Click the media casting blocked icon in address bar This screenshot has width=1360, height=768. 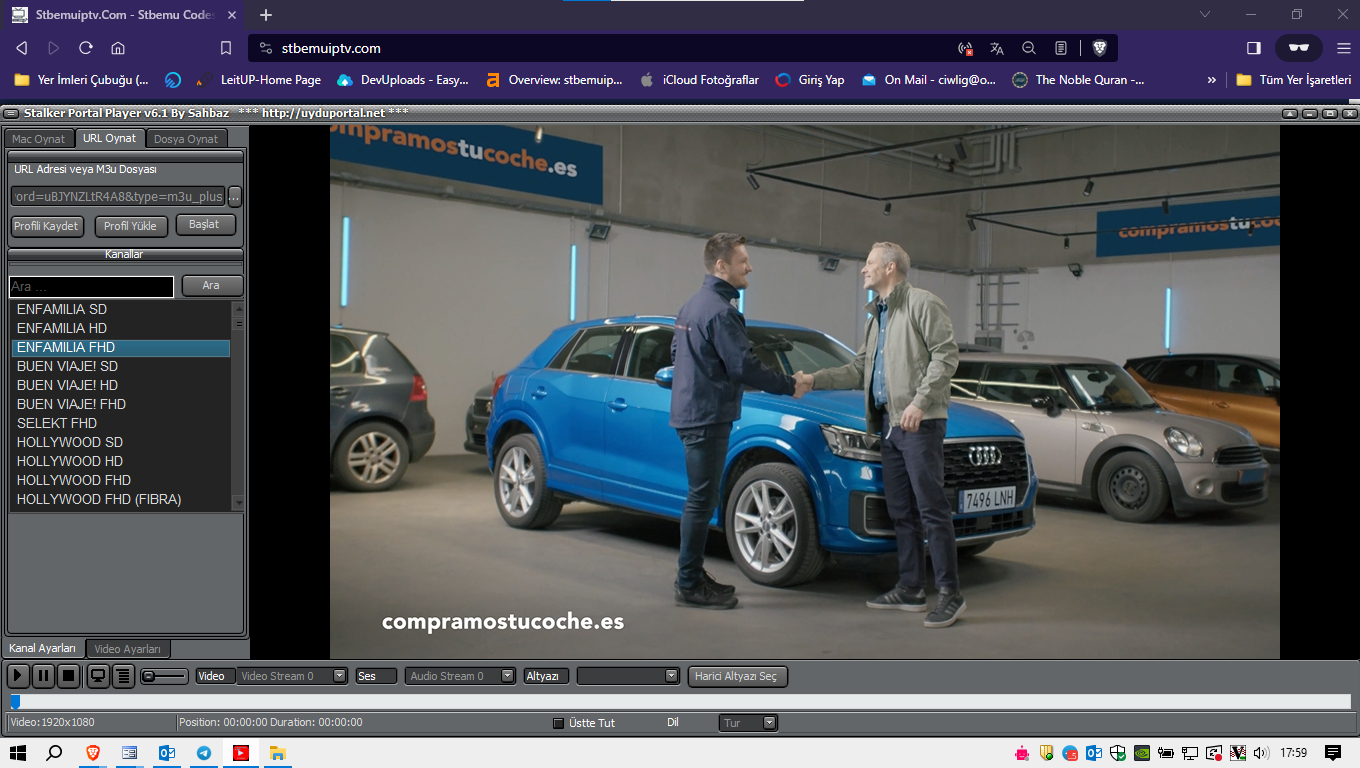pyautogui.click(x=965, y=48)
